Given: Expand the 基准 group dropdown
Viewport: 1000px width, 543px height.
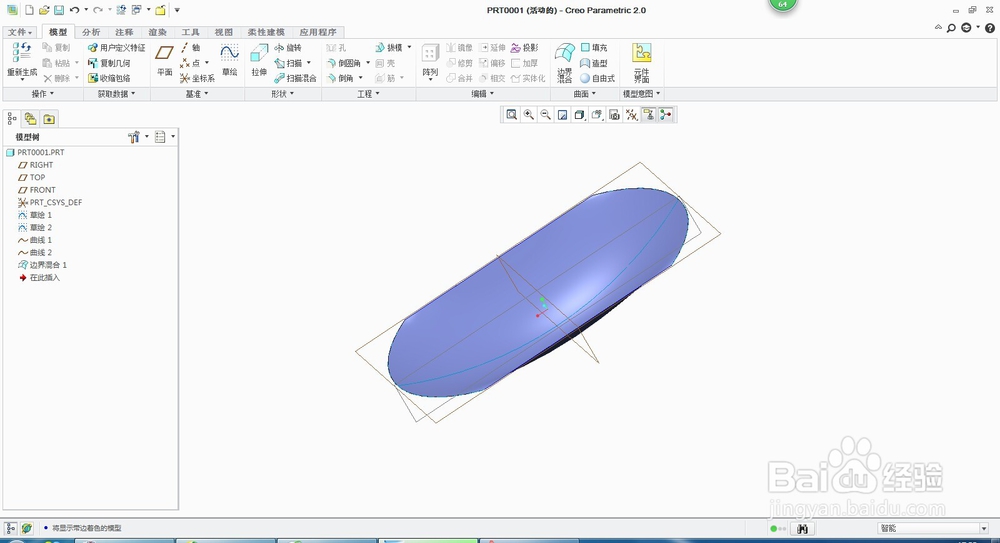Looking at the screenshot, I should pos(197,94).
